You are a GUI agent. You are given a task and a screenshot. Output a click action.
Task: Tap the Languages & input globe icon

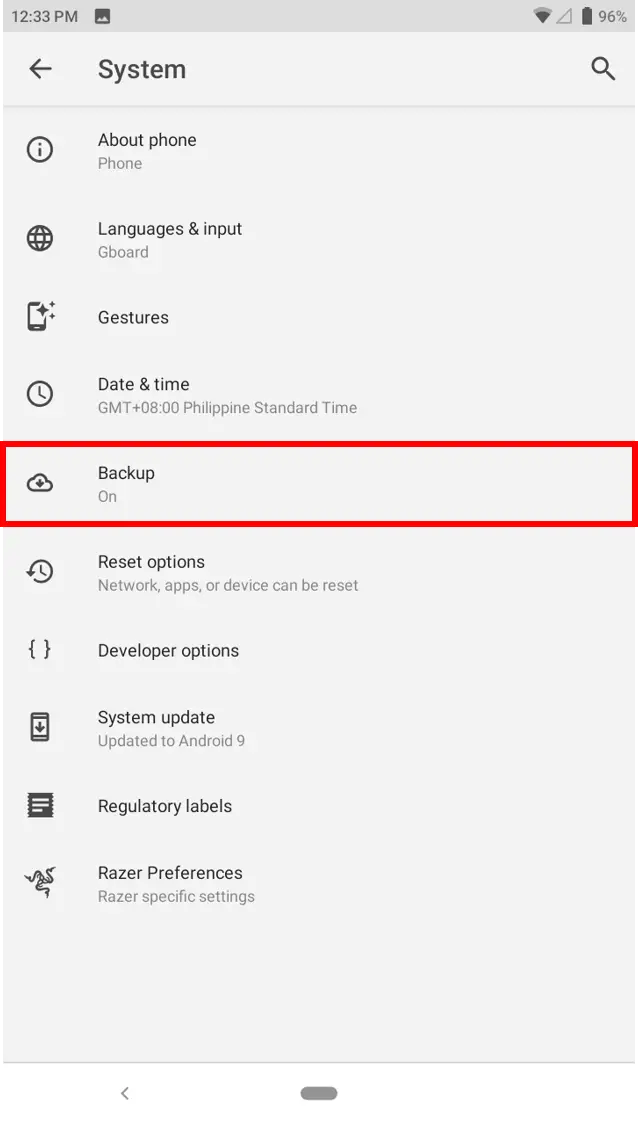[40, 239]
